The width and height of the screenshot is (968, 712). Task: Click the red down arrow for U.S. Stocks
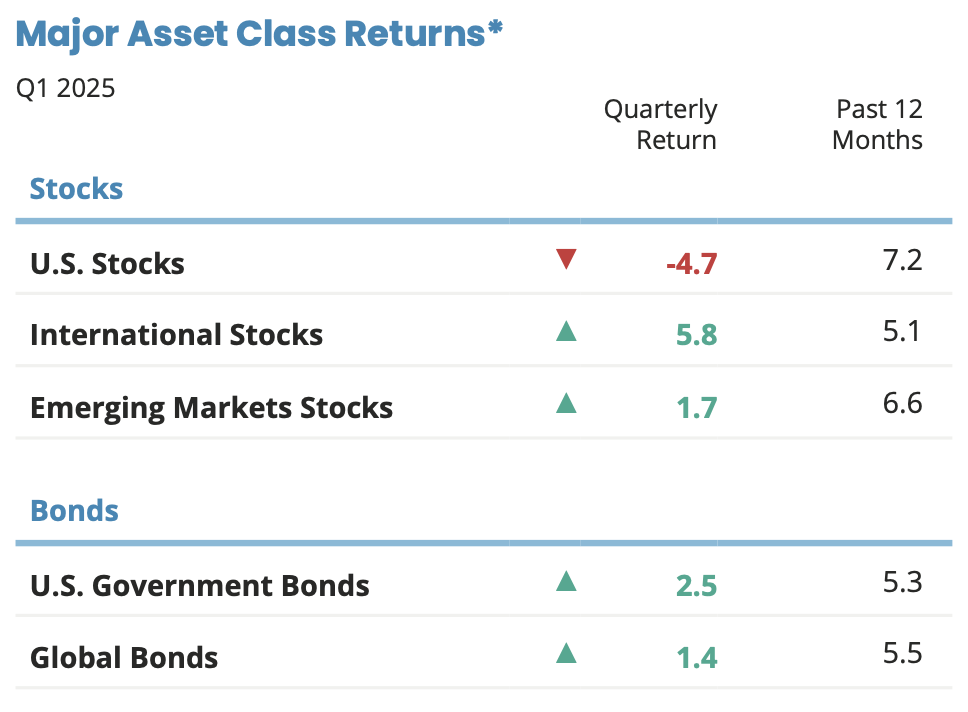566,260
